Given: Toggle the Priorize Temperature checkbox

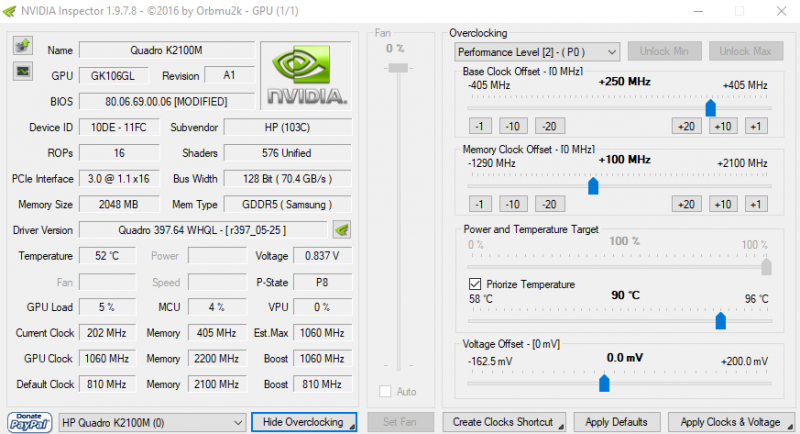Looking at the screenshot, I should point(474,284).
